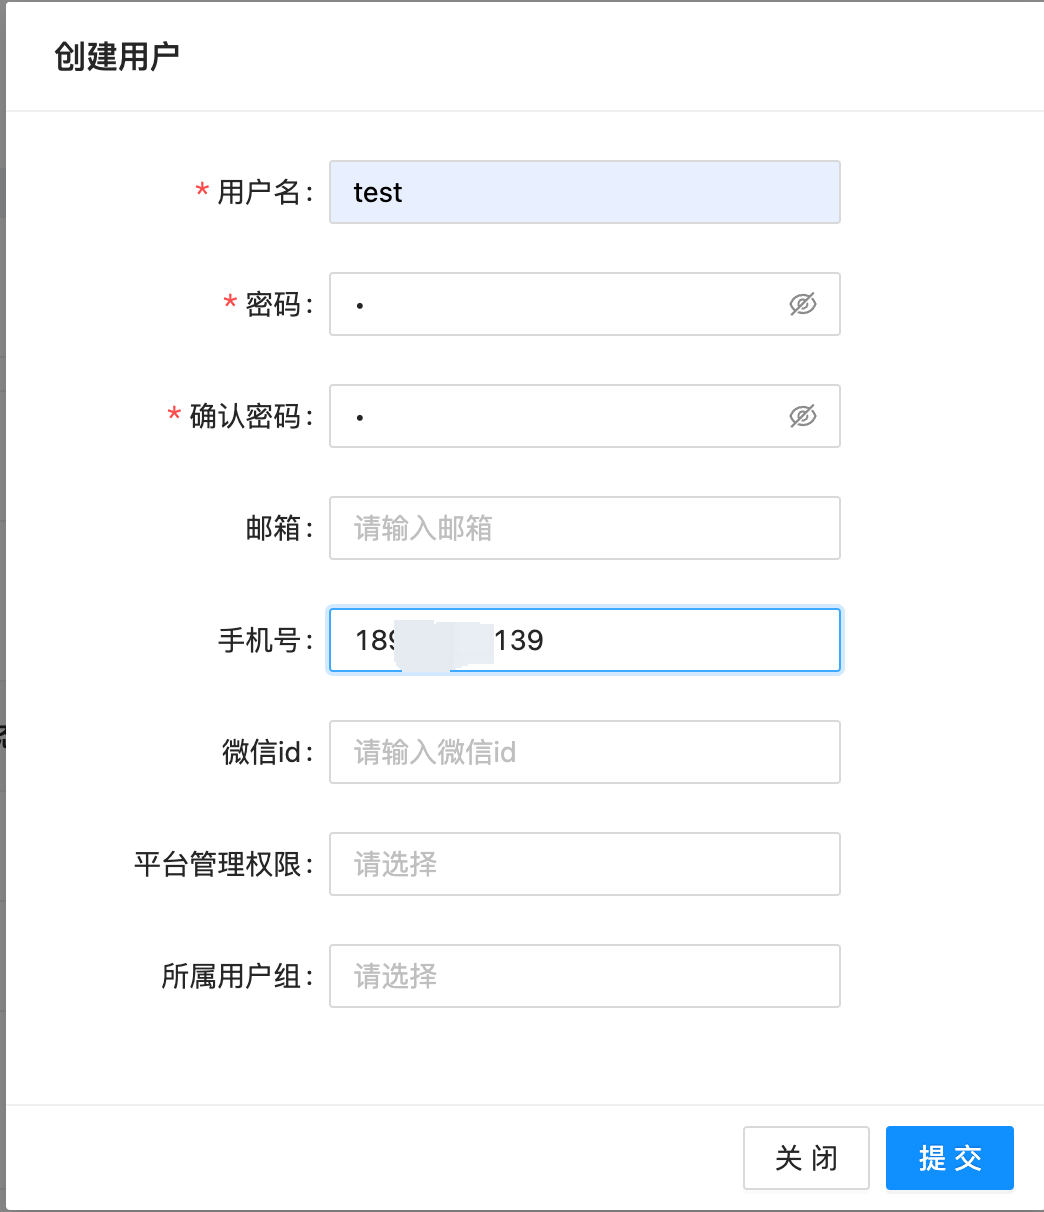The image size is (1044, 1212).
Task: Click the 邮箱 label
Action: [x=273, y=528]
